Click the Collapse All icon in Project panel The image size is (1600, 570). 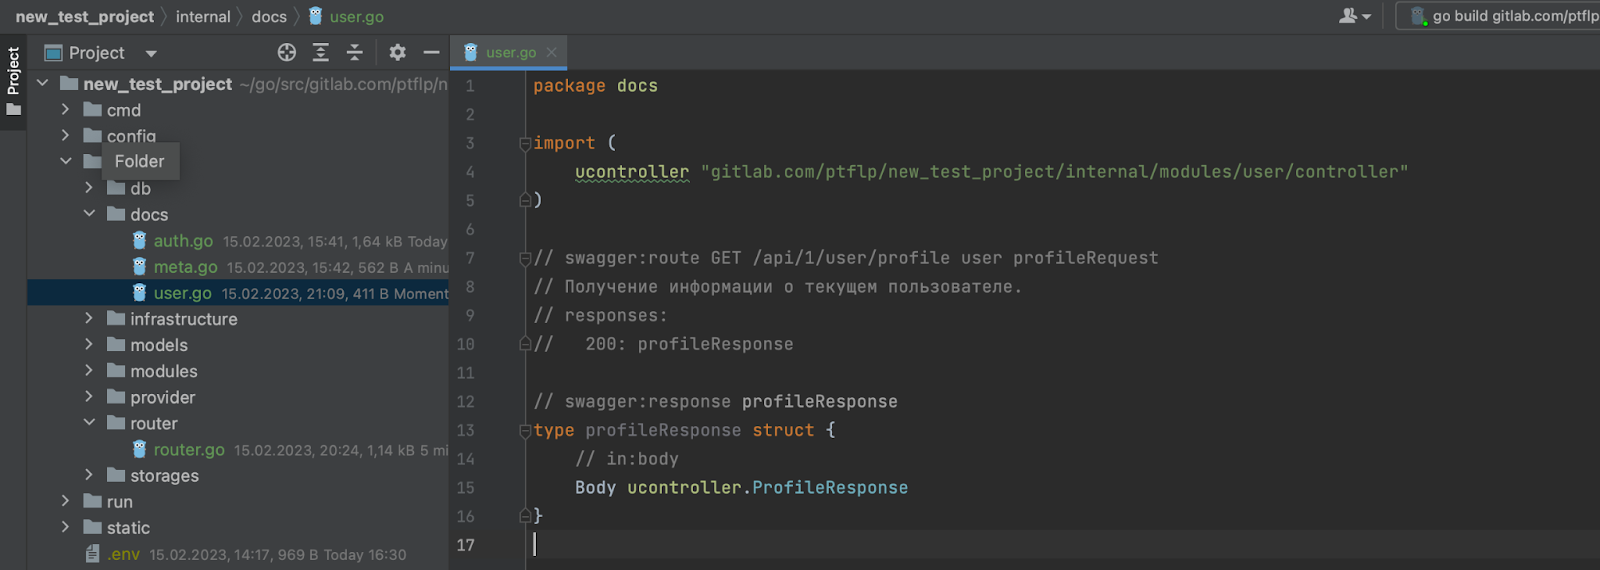354,53
